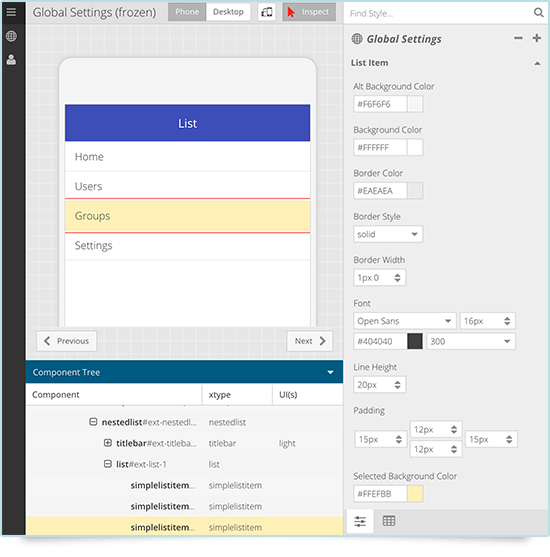Viewport: 550px width, 557px height.
Task: Go to Next preview
Action: (310, 341)
